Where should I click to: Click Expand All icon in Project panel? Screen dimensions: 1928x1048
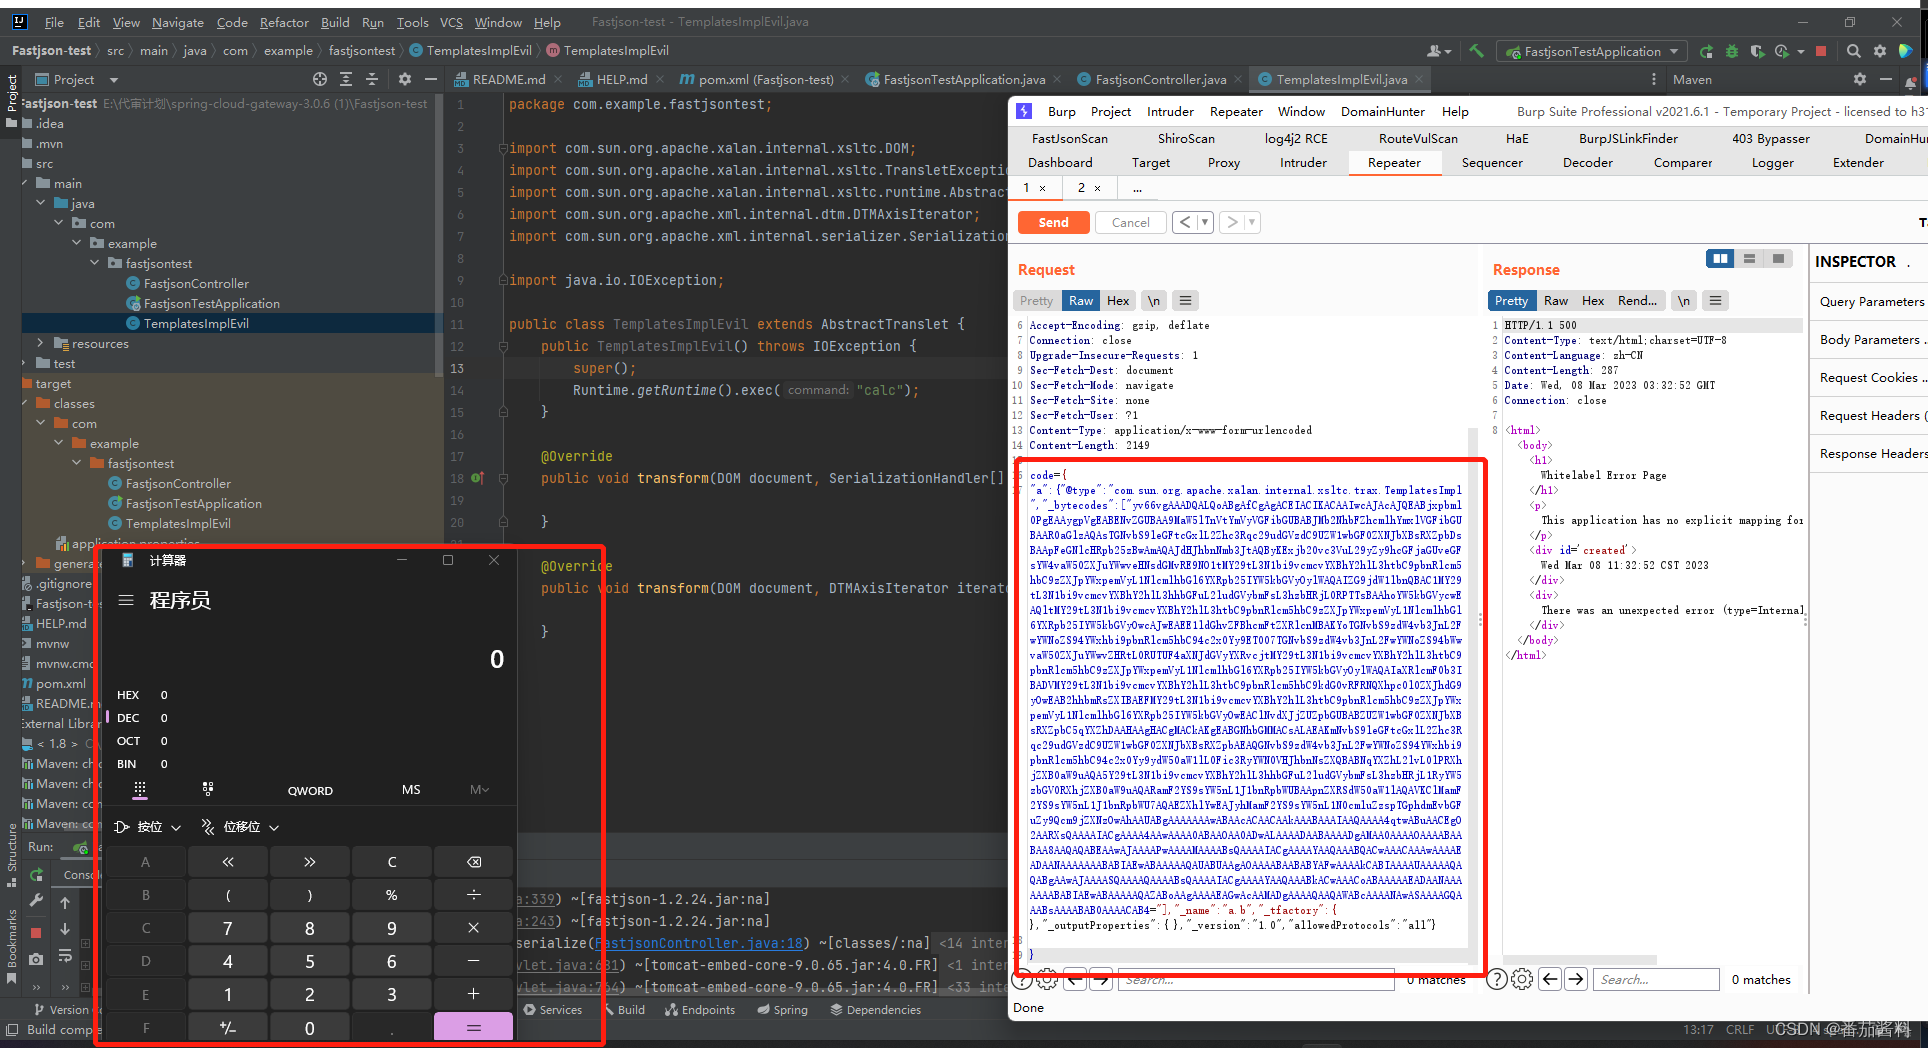click(x=346, y=79)
